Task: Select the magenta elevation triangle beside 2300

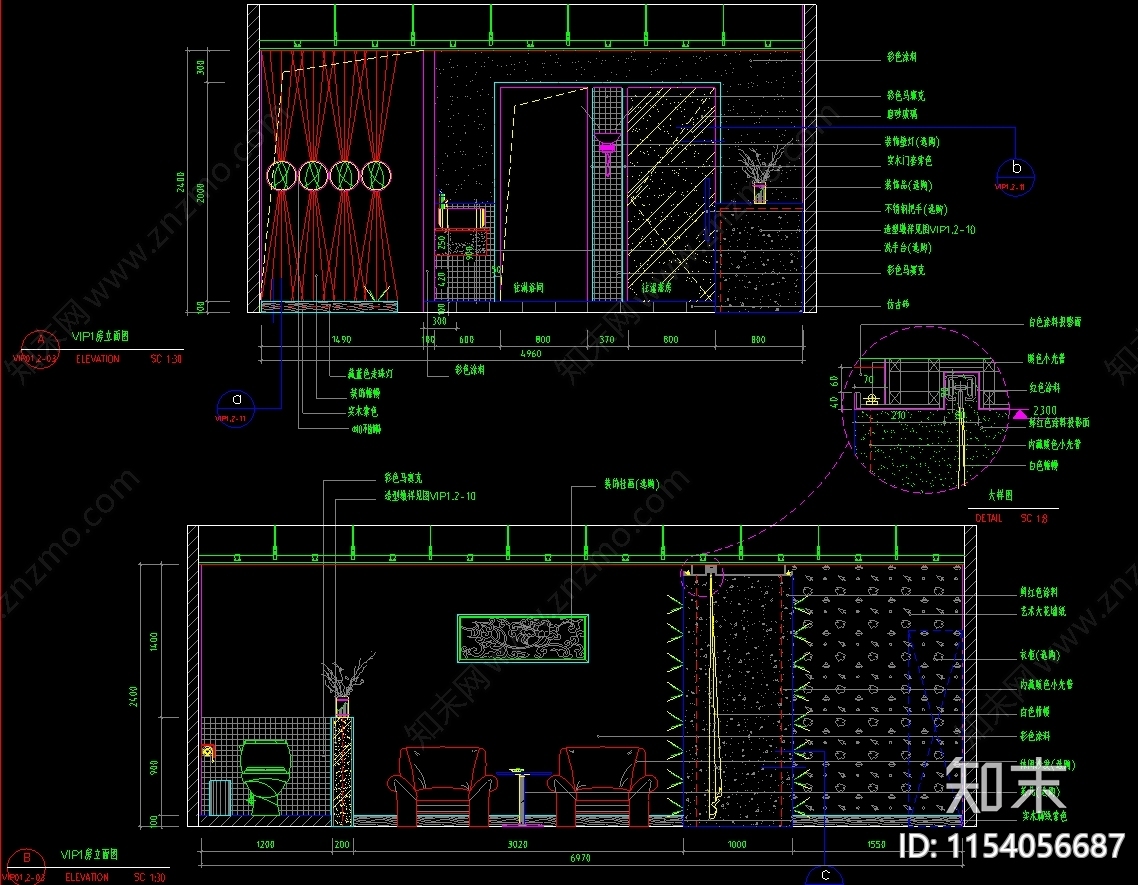Action: pyautogui.click(x=1020, y=415)
